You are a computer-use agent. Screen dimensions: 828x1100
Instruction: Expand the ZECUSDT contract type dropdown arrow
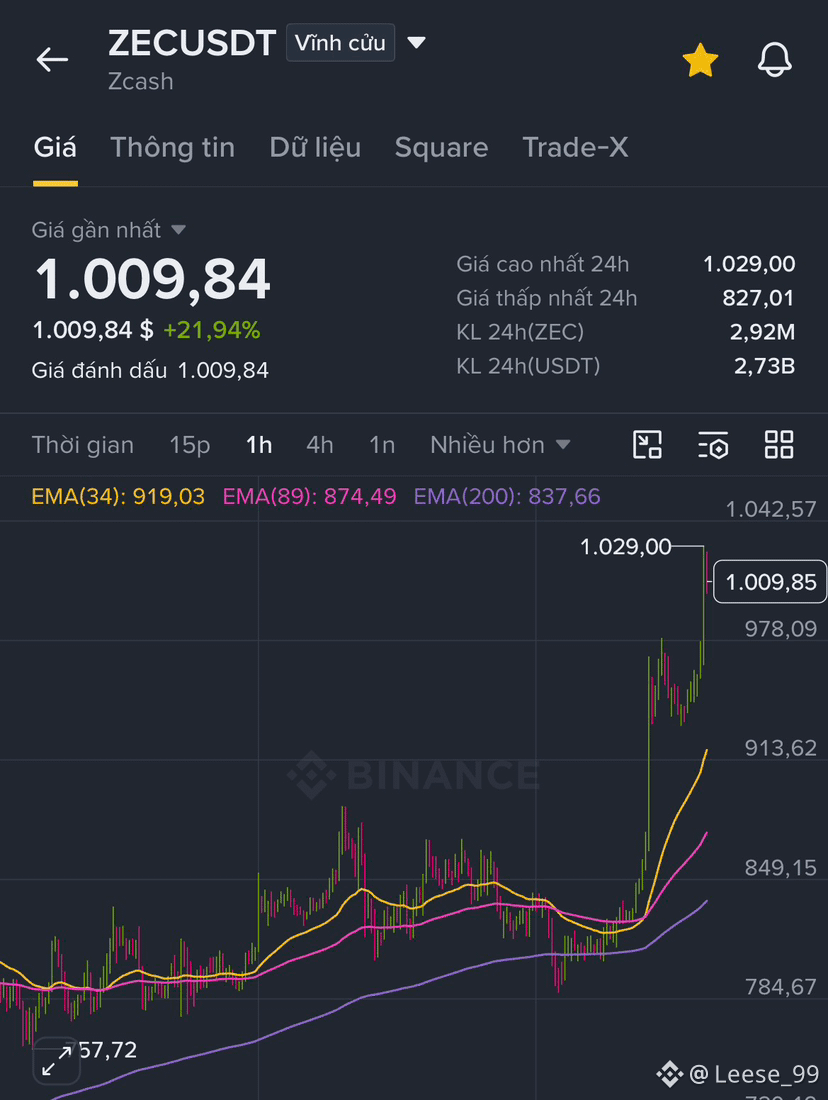coord(417,43)
